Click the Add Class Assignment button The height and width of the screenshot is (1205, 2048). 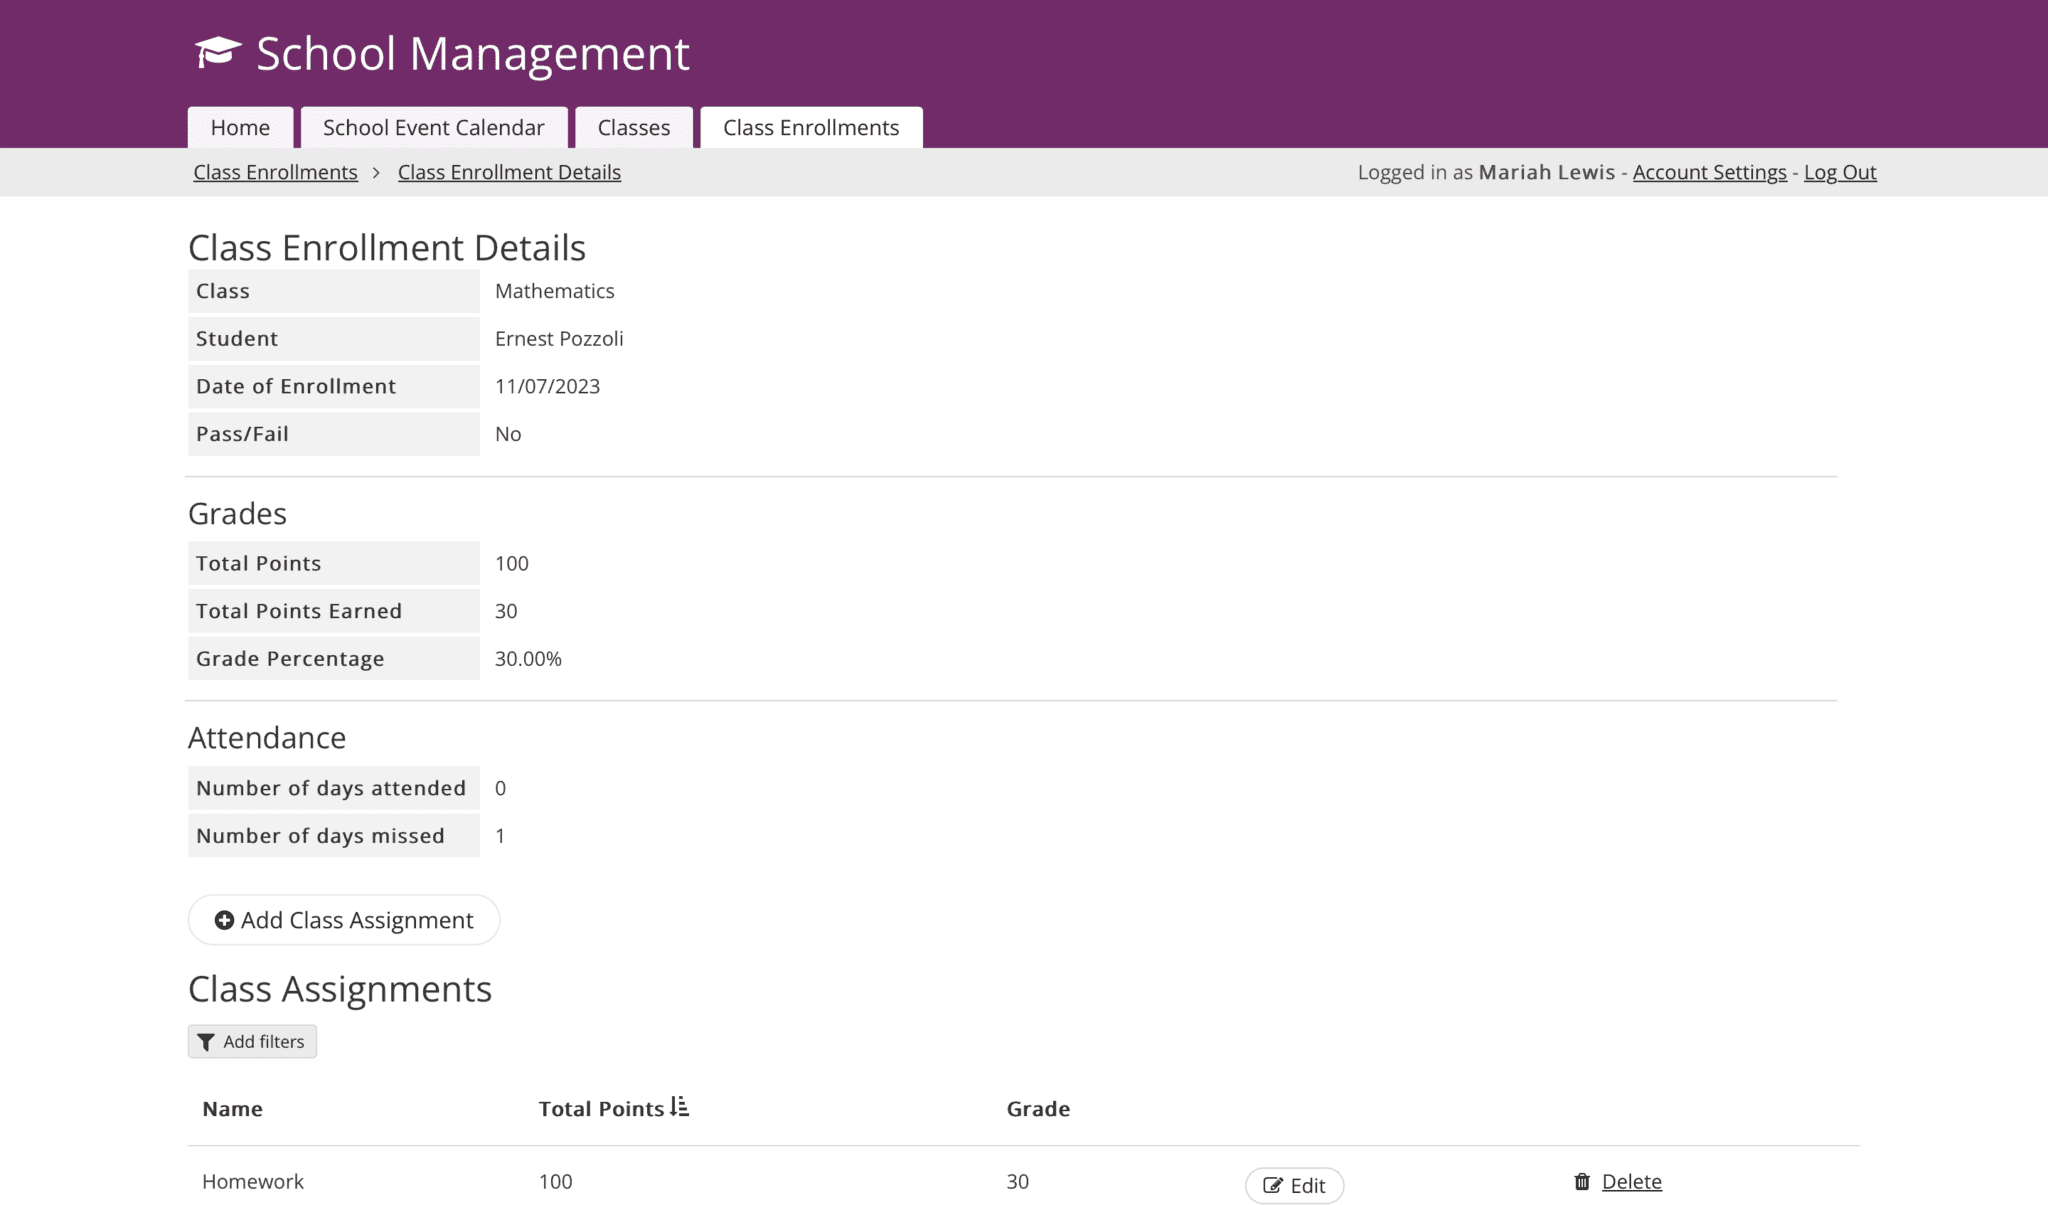(x=343, y=920)
